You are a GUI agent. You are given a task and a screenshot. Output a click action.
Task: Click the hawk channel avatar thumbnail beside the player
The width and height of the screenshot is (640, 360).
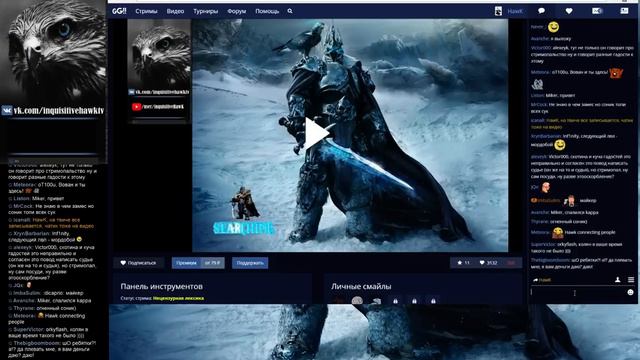pos(159,53)
